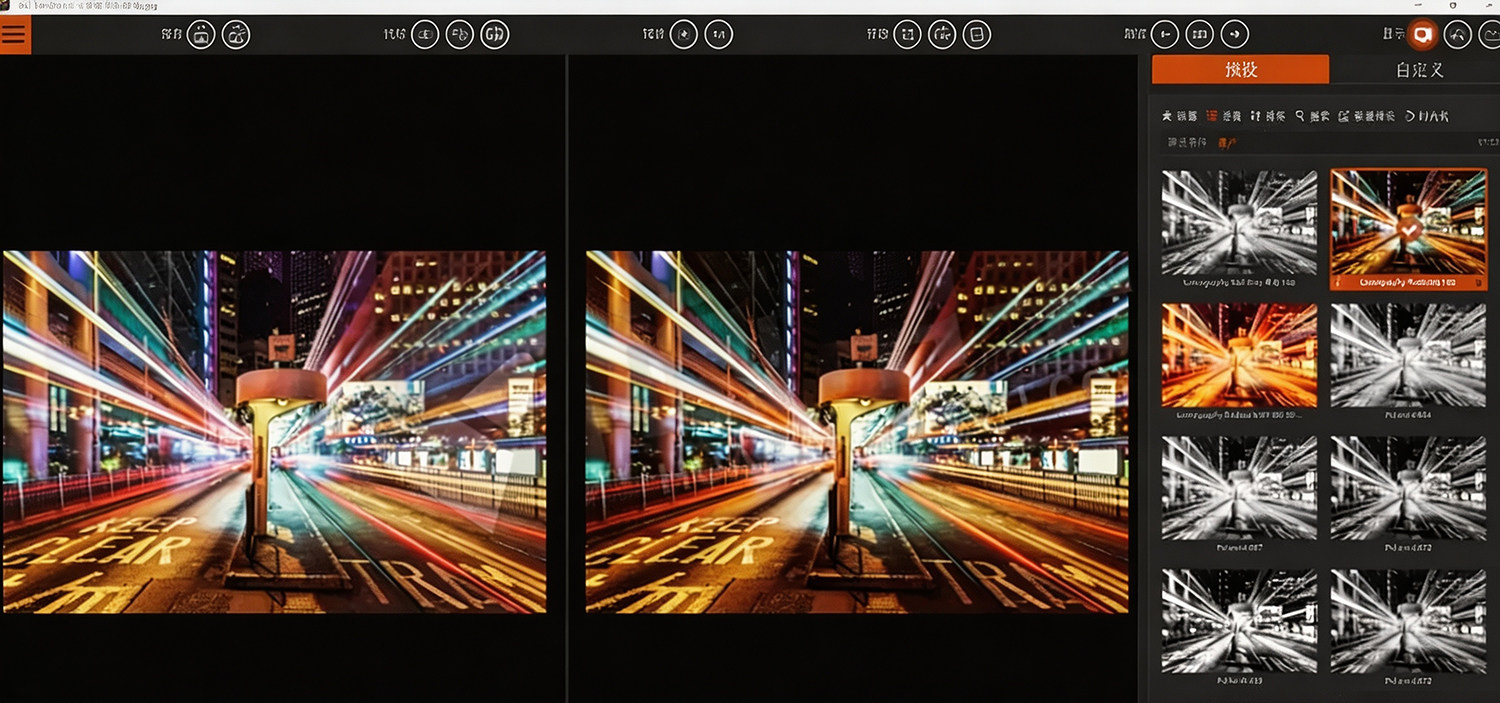Toggle the star favorites filter
This screenshot has height=703, width=1500.
click(1166, 116)
